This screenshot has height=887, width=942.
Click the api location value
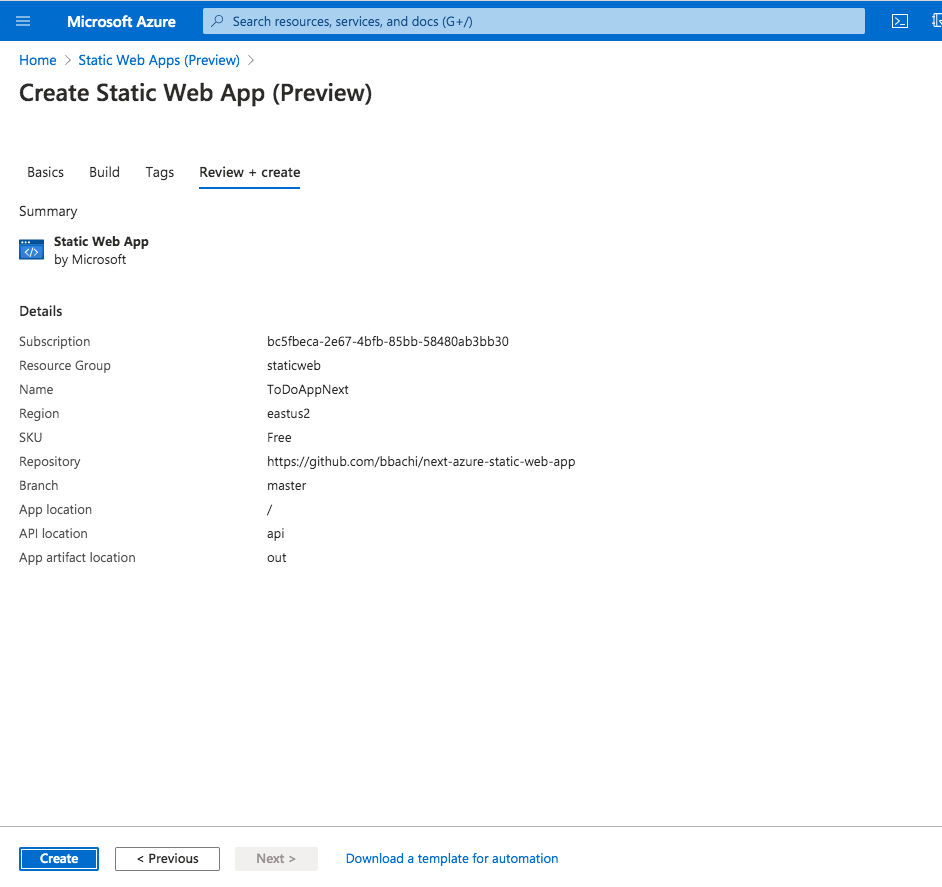(x=276, y=534)
